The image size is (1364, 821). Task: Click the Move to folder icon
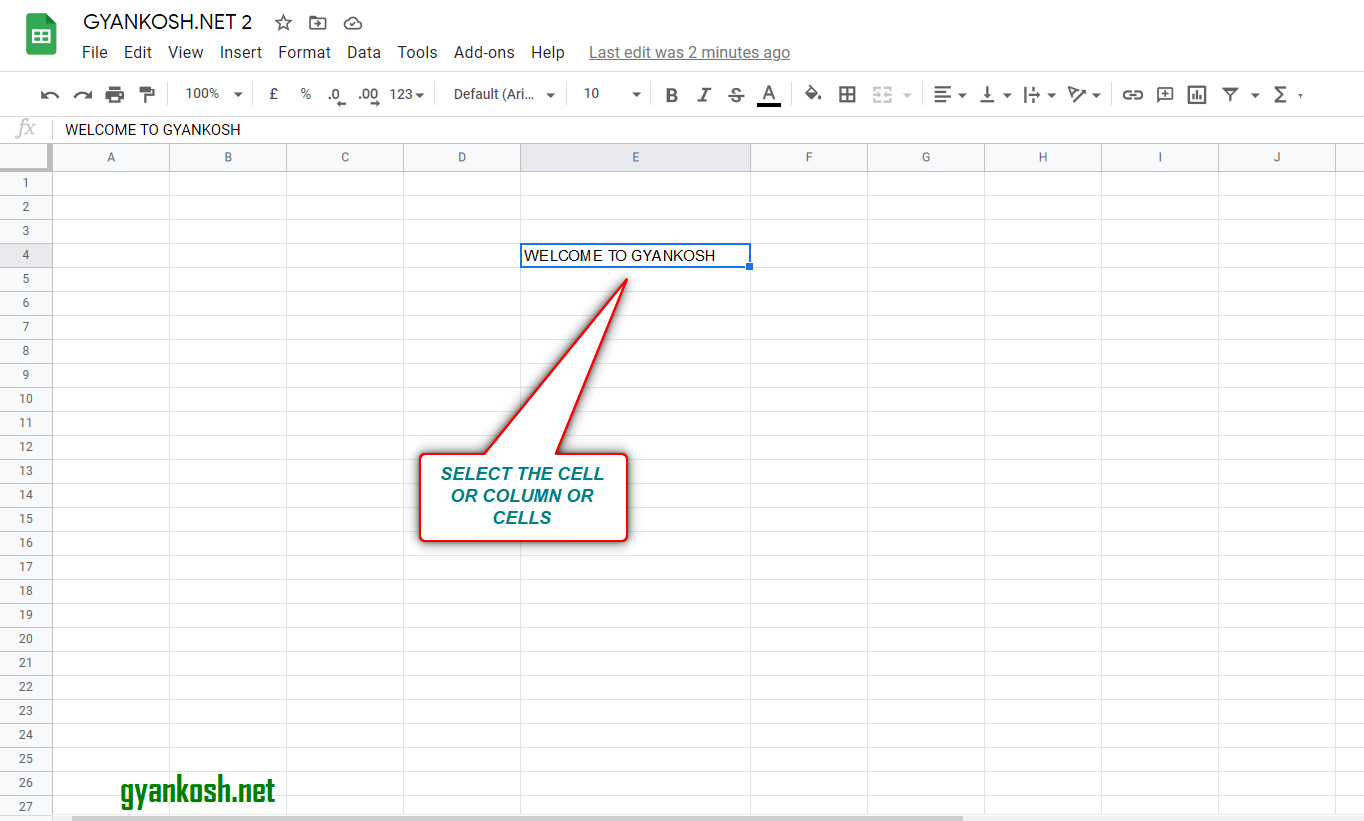pos(318,22)
